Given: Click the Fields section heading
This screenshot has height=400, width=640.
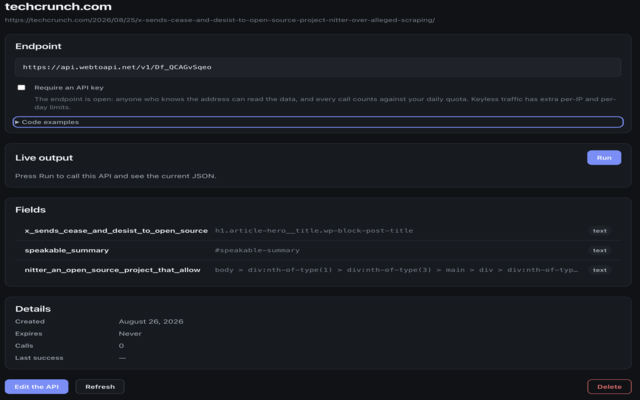Looking at the screenshot, I should (31, 209).
